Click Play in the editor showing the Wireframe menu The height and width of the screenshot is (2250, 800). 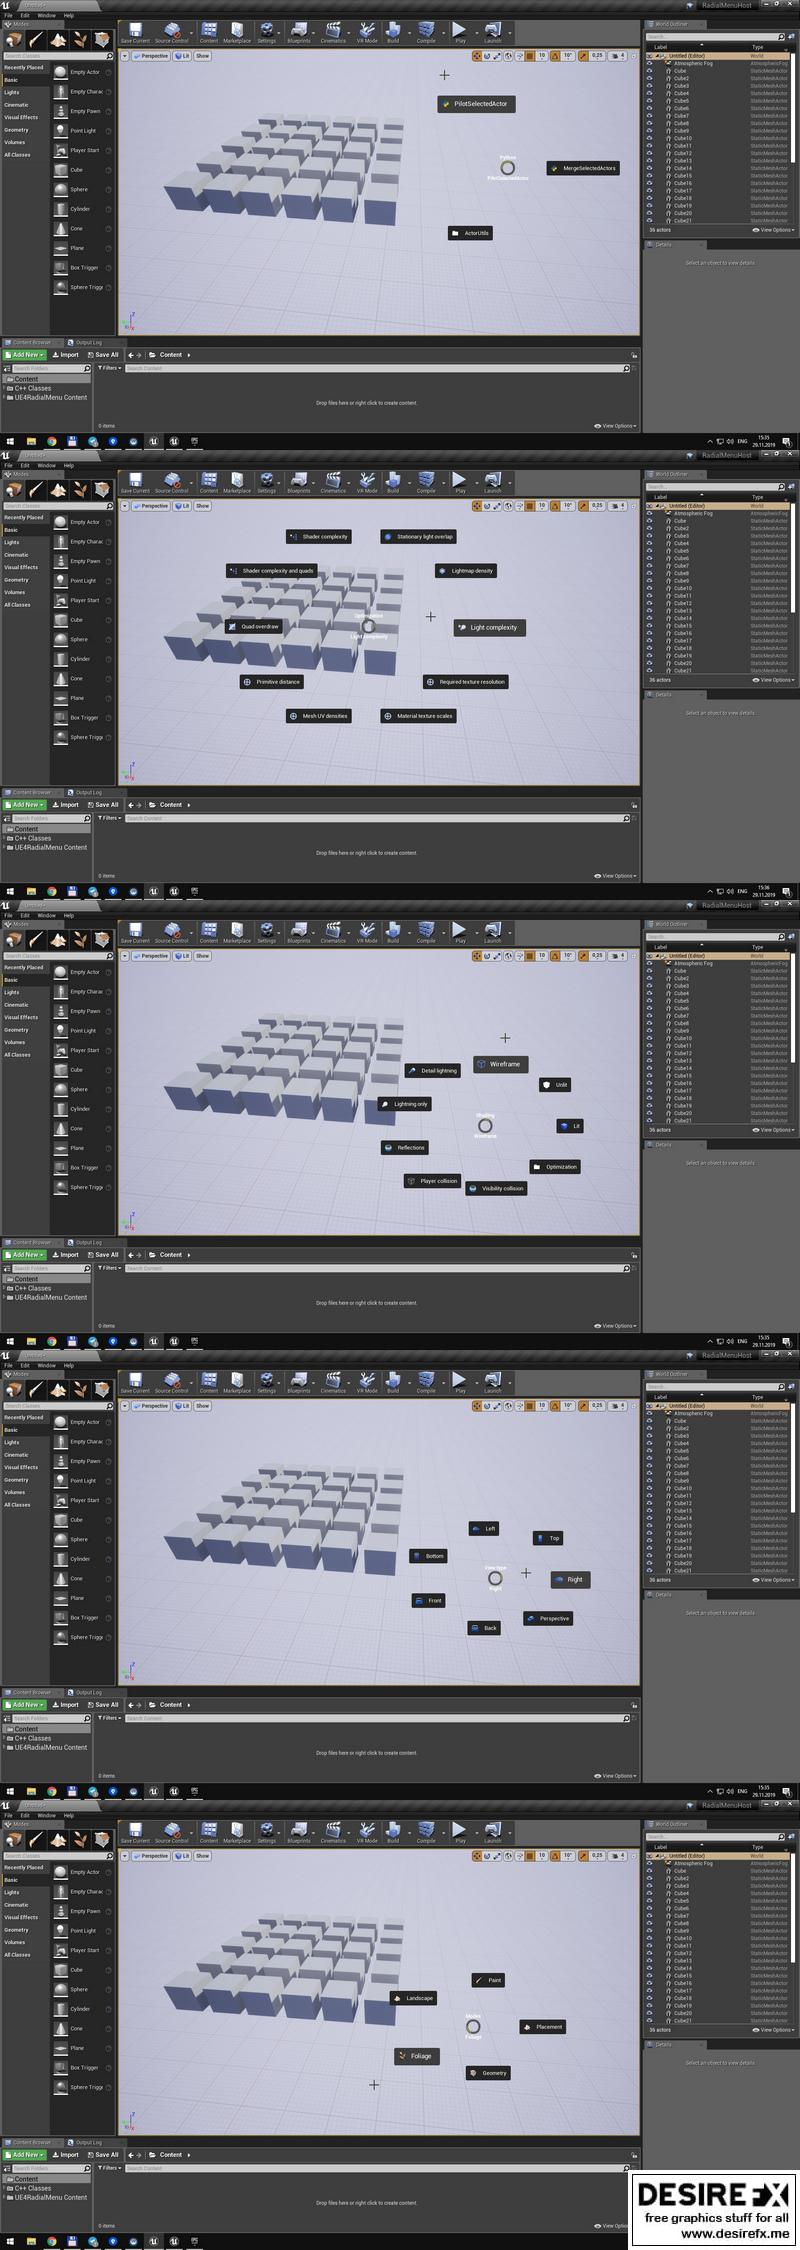[460, 934]
